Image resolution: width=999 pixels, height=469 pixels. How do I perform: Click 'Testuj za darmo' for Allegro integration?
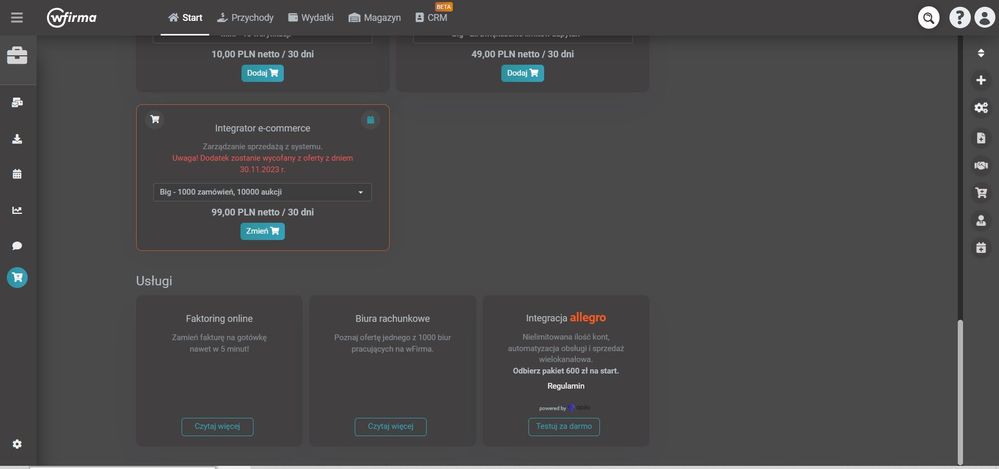[x=564, y=427]
